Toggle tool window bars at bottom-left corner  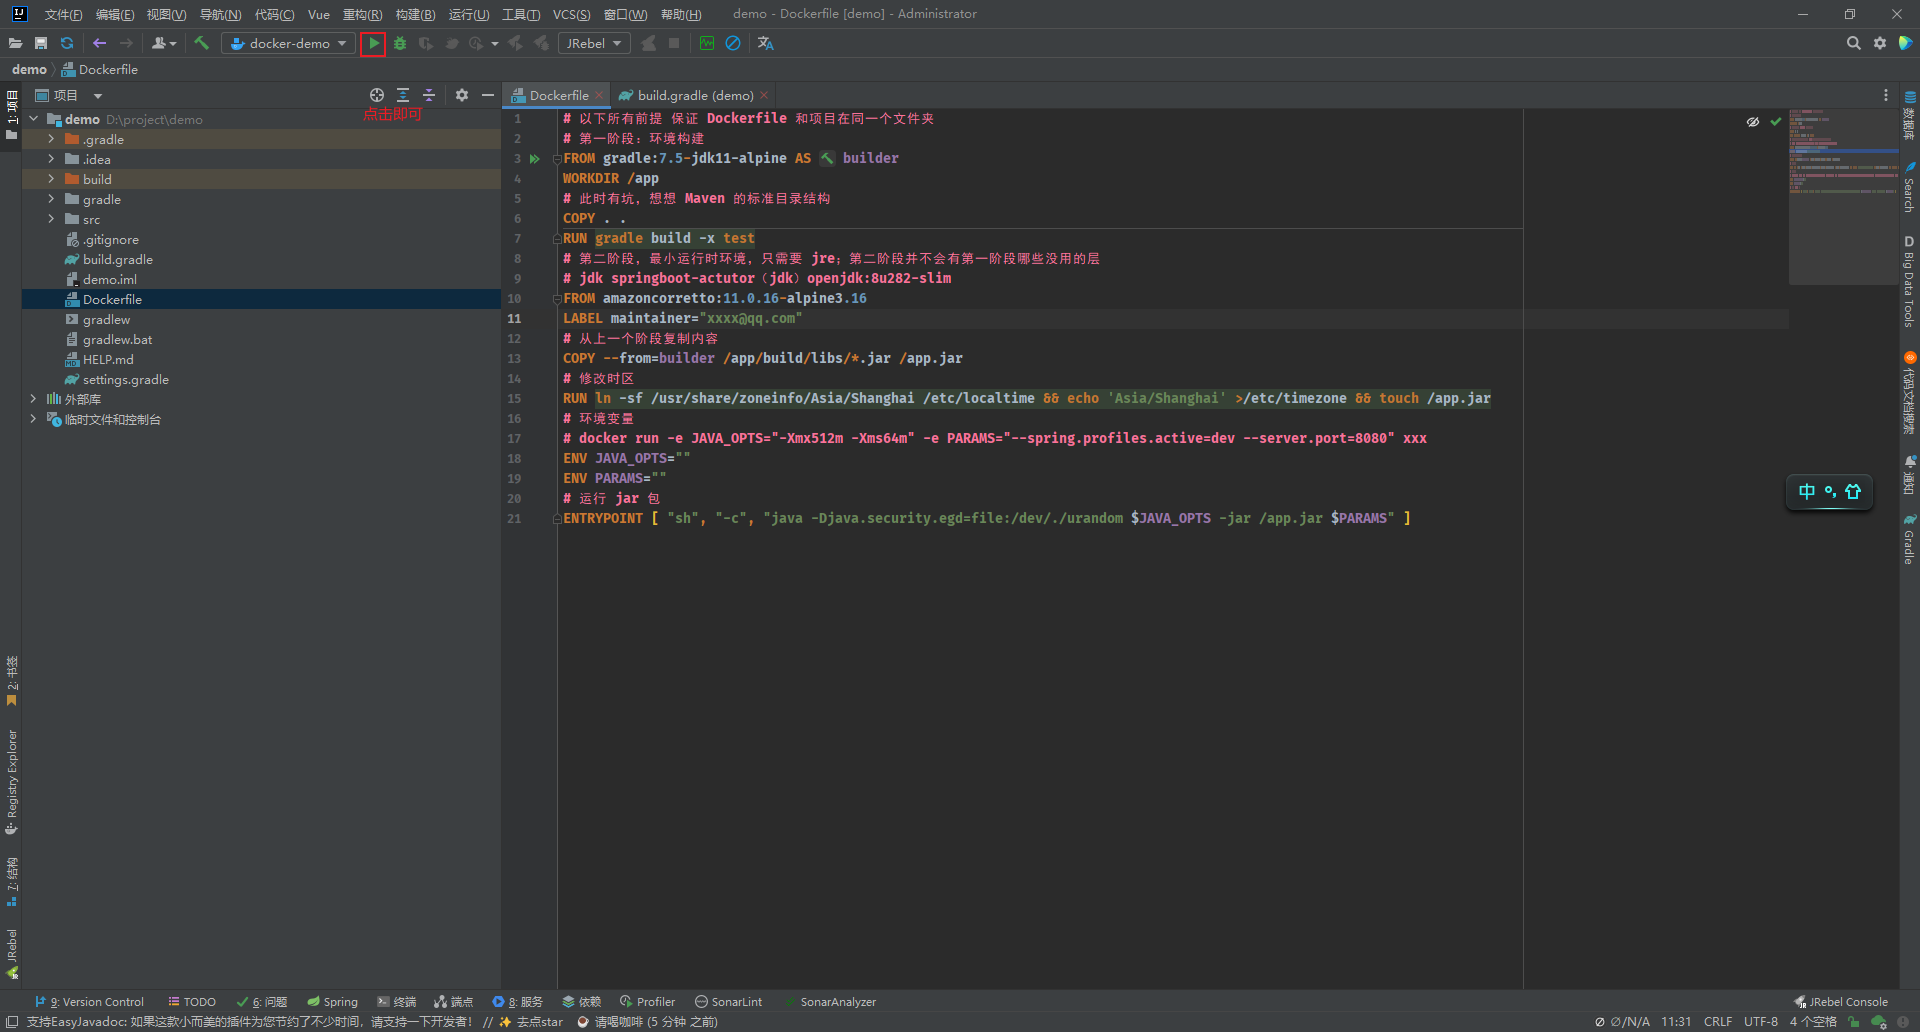pos(12,1021)
